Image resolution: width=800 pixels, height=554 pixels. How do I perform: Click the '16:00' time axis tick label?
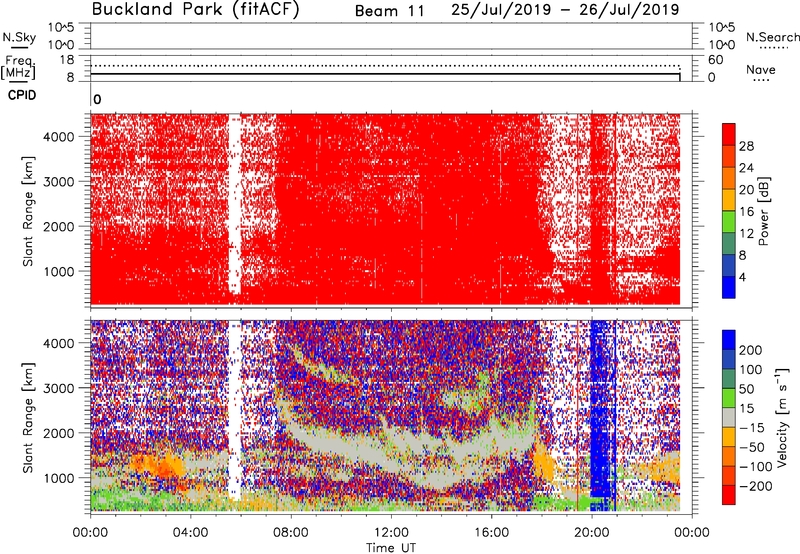pyautogui.click(x=491, y=533)
